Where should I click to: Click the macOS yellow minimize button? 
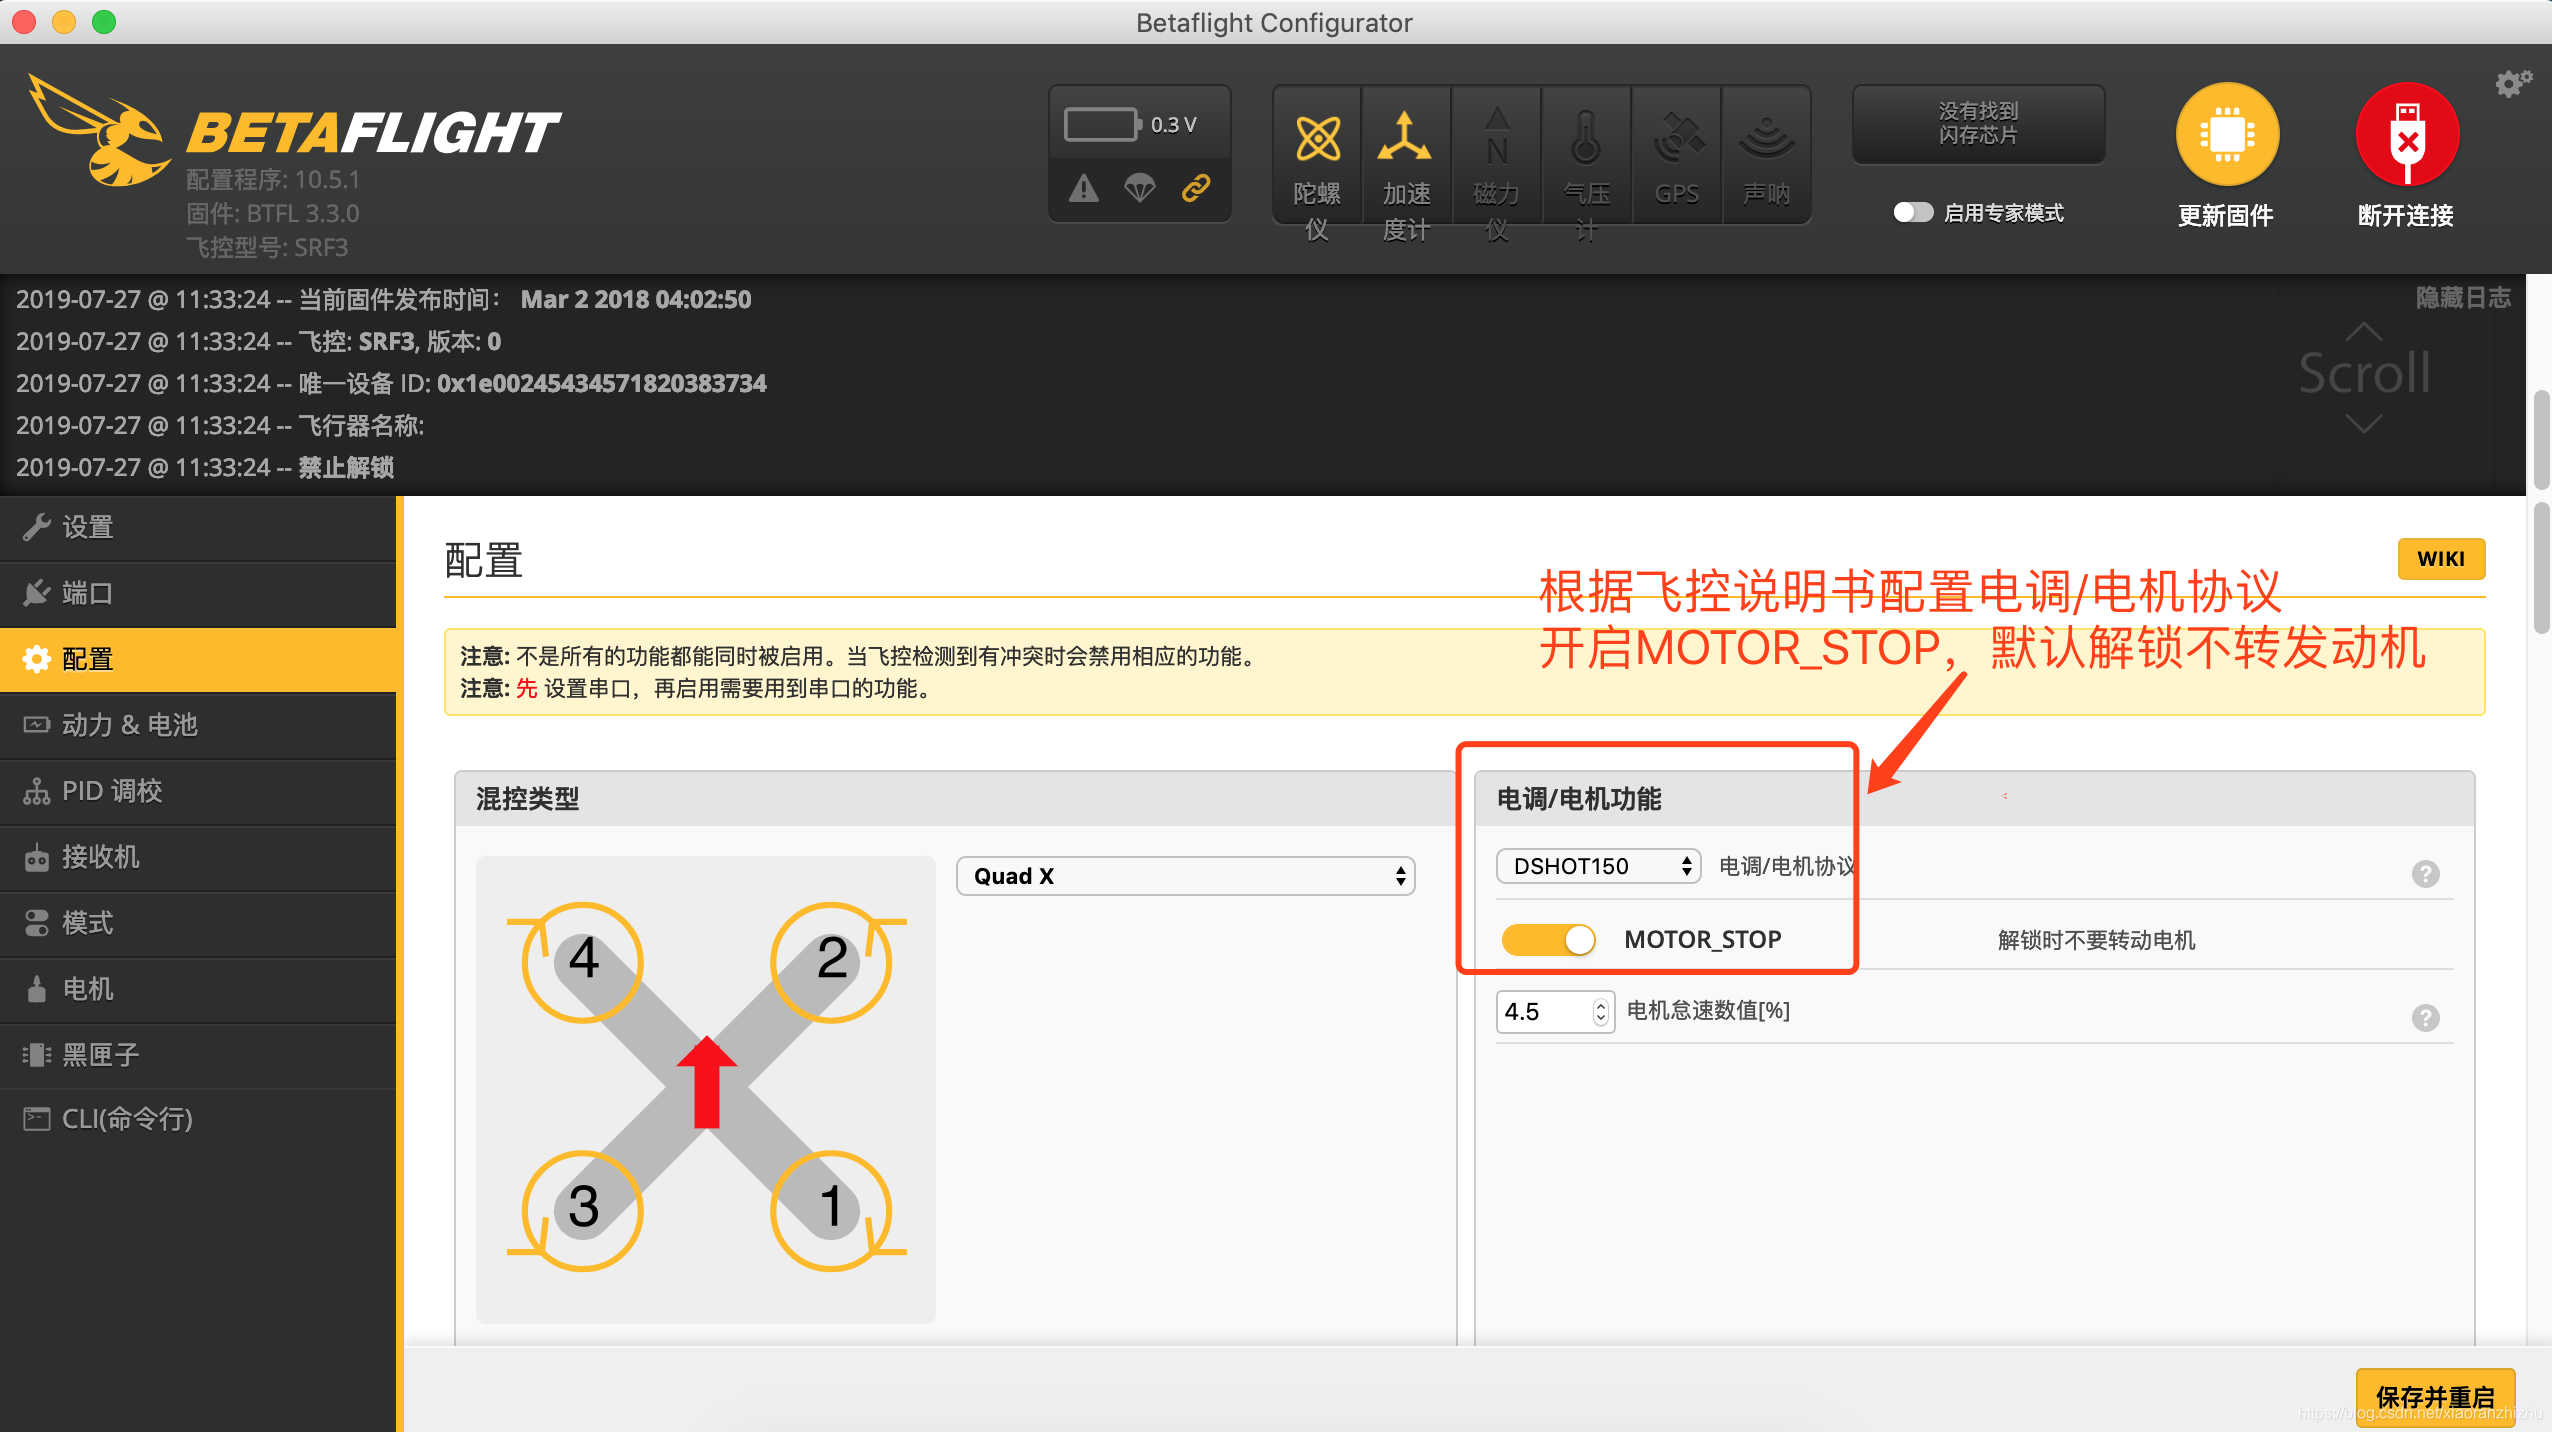[x=64, y=22]
